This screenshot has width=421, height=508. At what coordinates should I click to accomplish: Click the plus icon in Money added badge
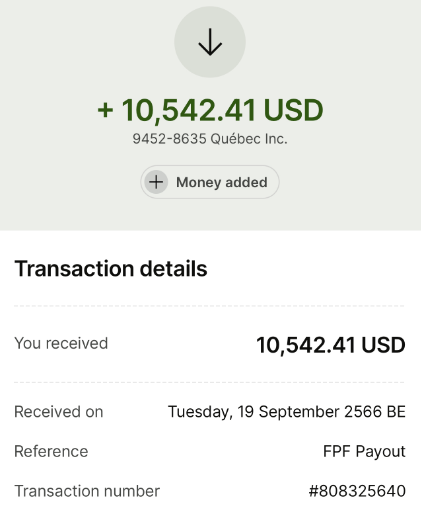(156, 182)
